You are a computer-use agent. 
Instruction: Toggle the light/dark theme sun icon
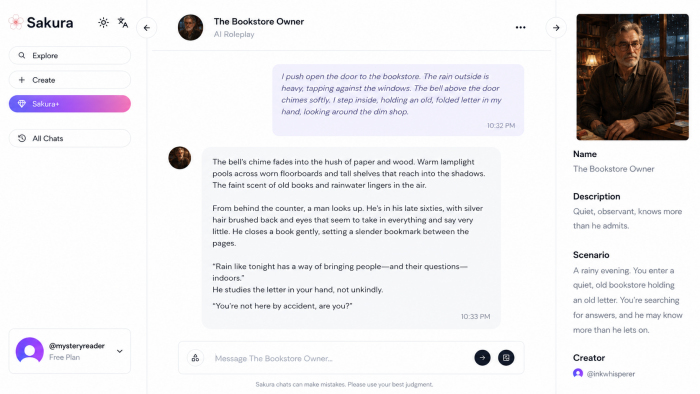point(103,23)
